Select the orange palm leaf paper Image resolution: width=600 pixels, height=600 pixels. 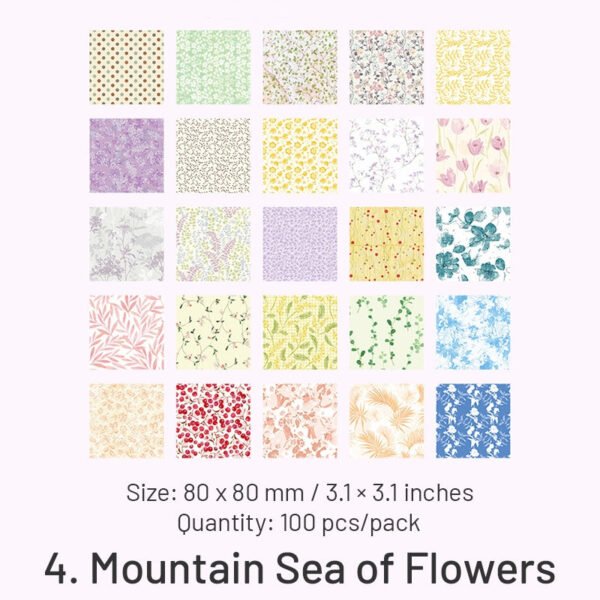pyautogui.click(x=386, y=421)
